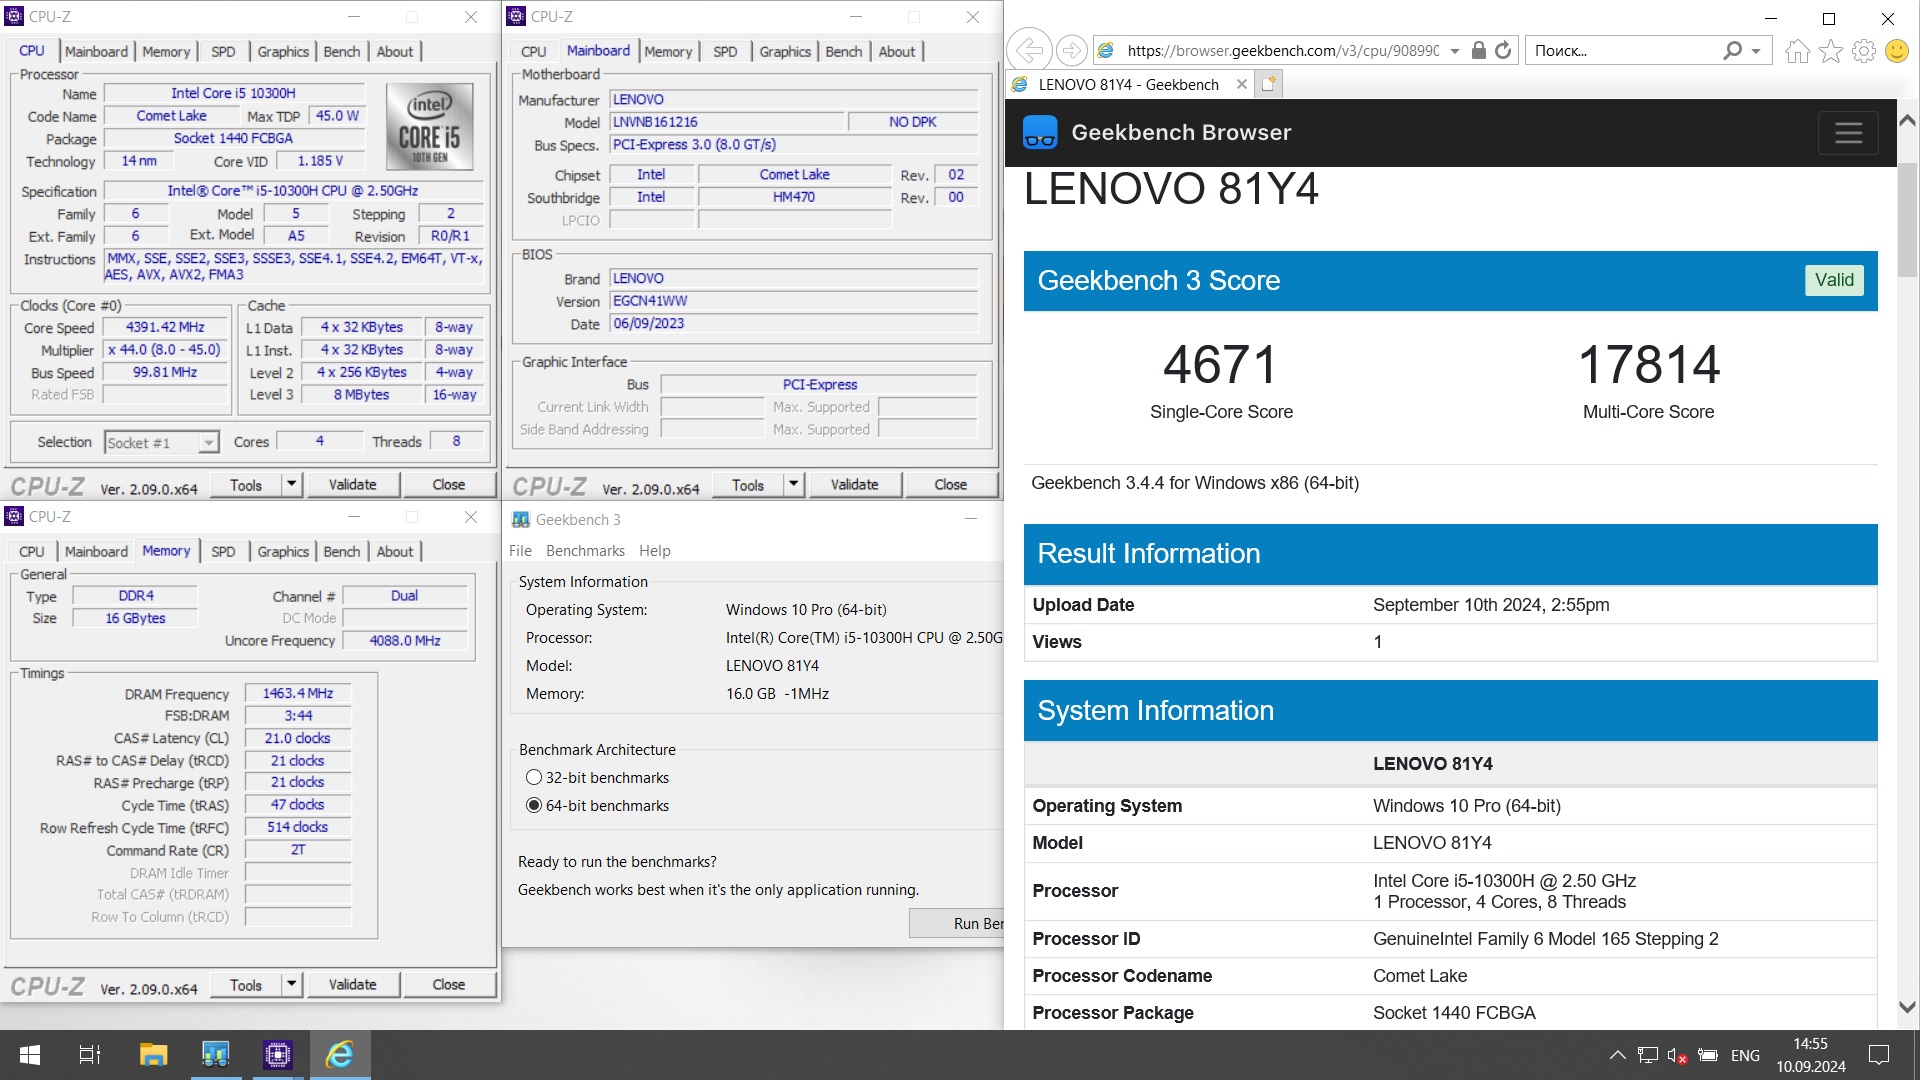Screen dimensions: 1920x1080
Task: Open the Geekbench Browser hamburger menu
Action: pos(1848,132)
